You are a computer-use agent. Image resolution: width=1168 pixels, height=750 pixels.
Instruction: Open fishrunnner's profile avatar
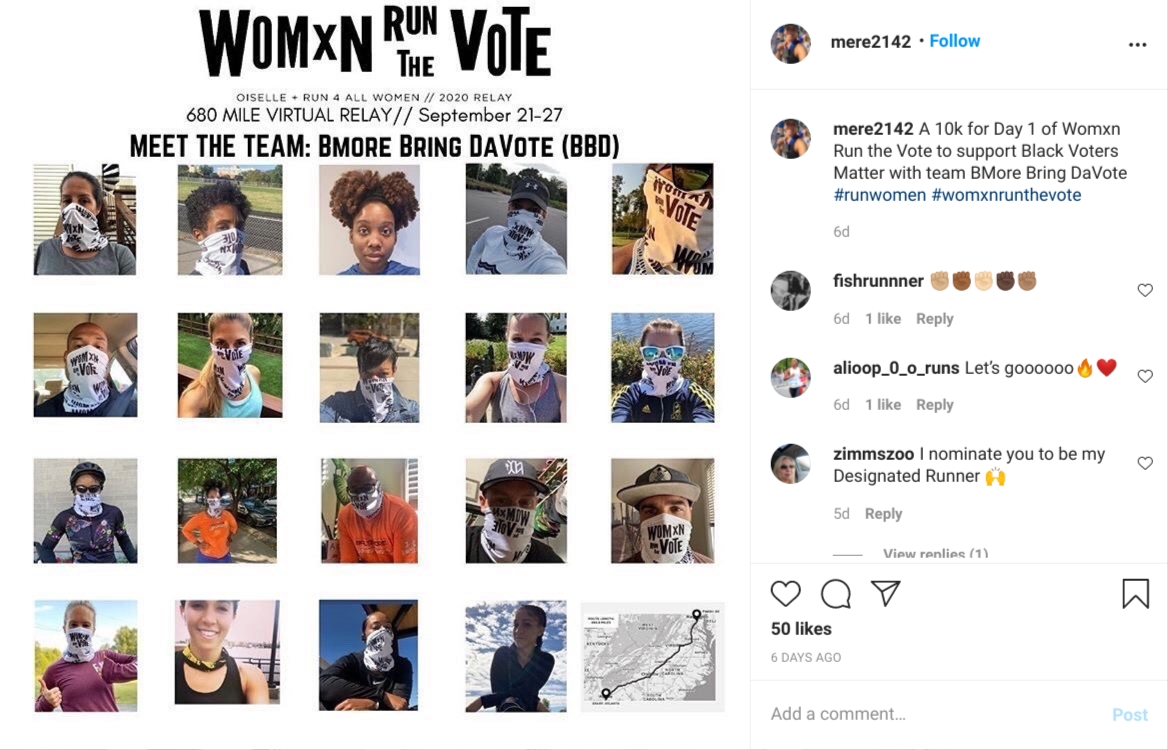790,290
